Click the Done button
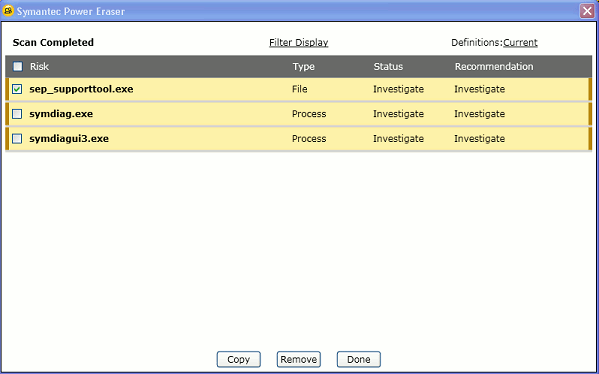The height and width of the screenshot is (374, 599). coord(358,359)
